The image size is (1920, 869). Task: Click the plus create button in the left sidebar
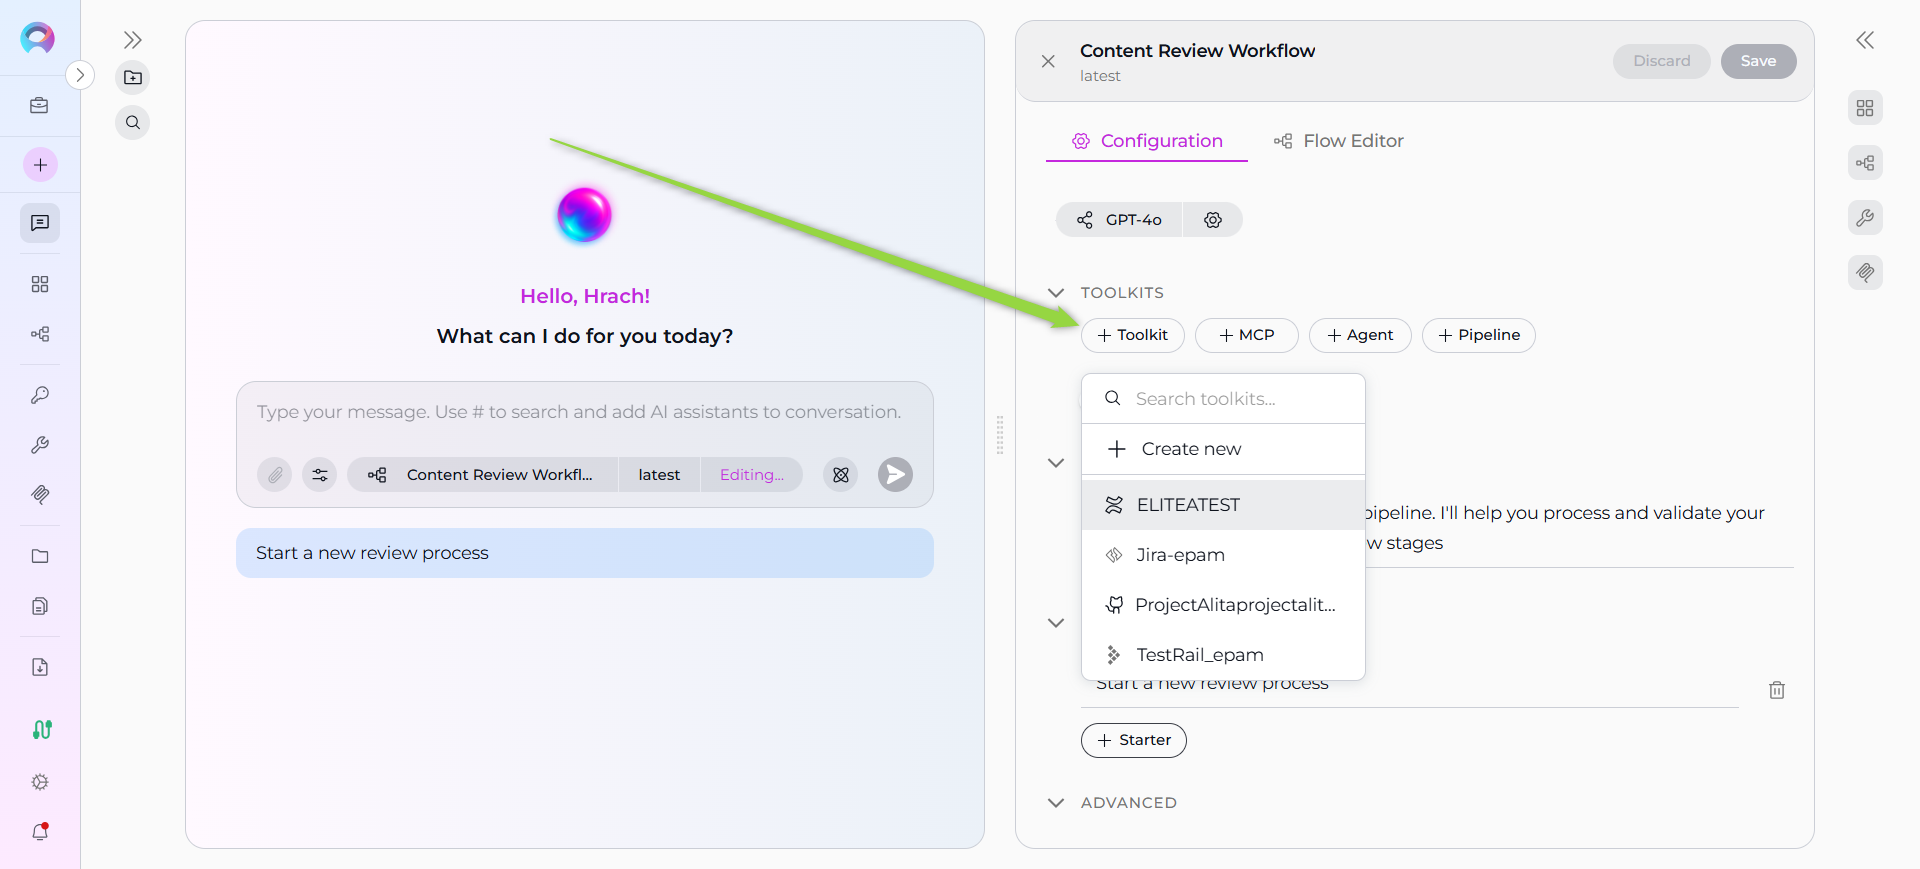tap(40, 165)
